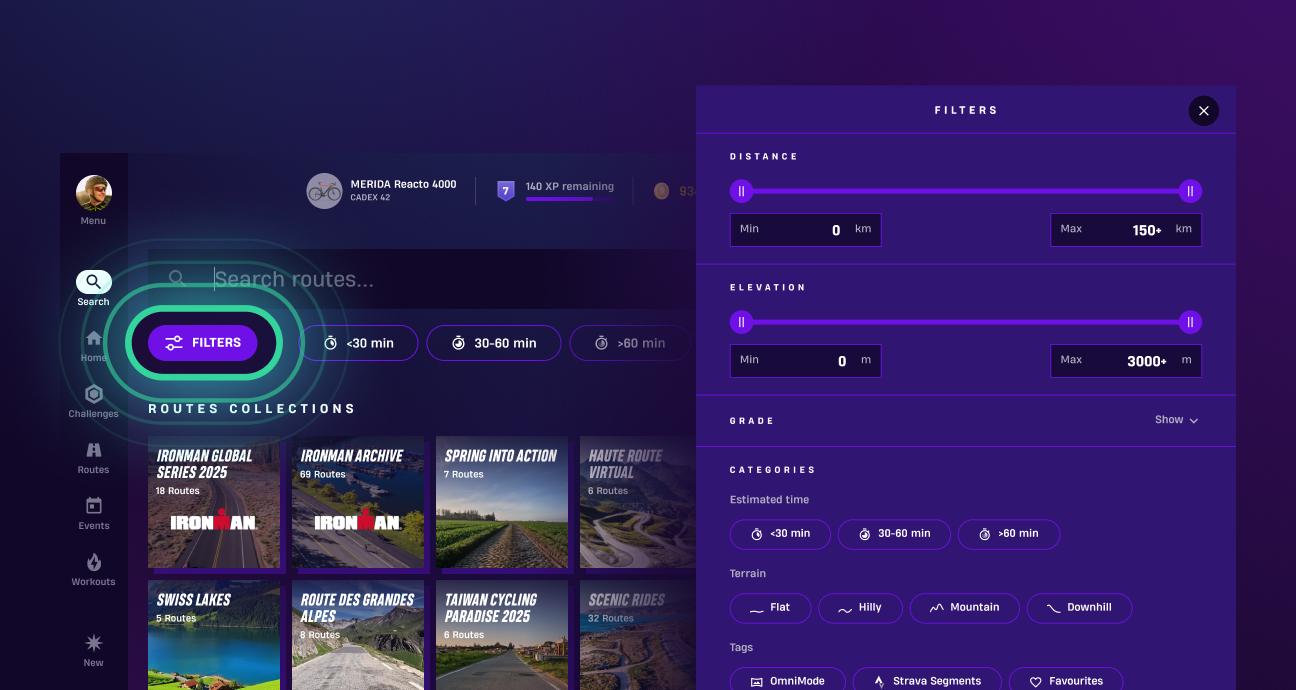Click the Distance slider maximum handle
Image resolution: width=1296 pixels, height=690 pixels.
pyautogui.click(x=1189, y=192)
